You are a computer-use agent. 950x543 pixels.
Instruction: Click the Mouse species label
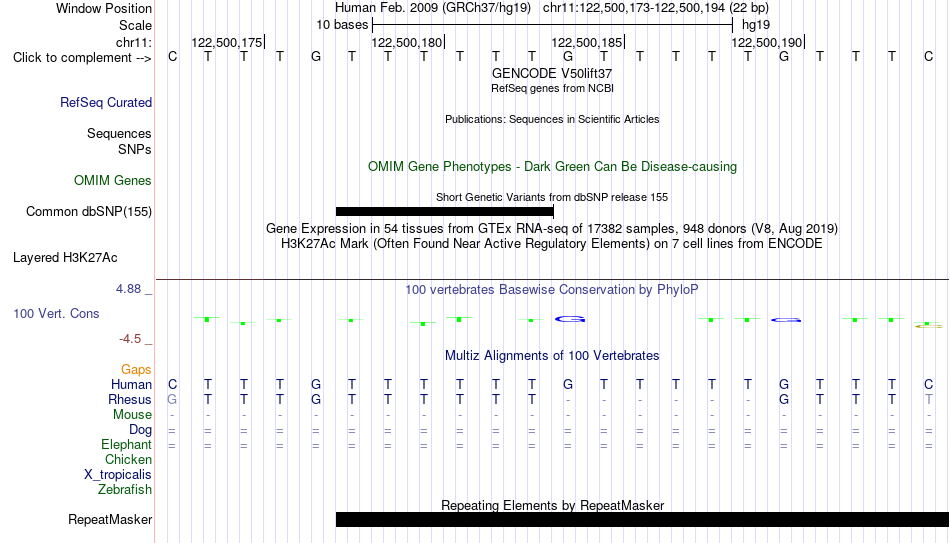click(132, 415)
